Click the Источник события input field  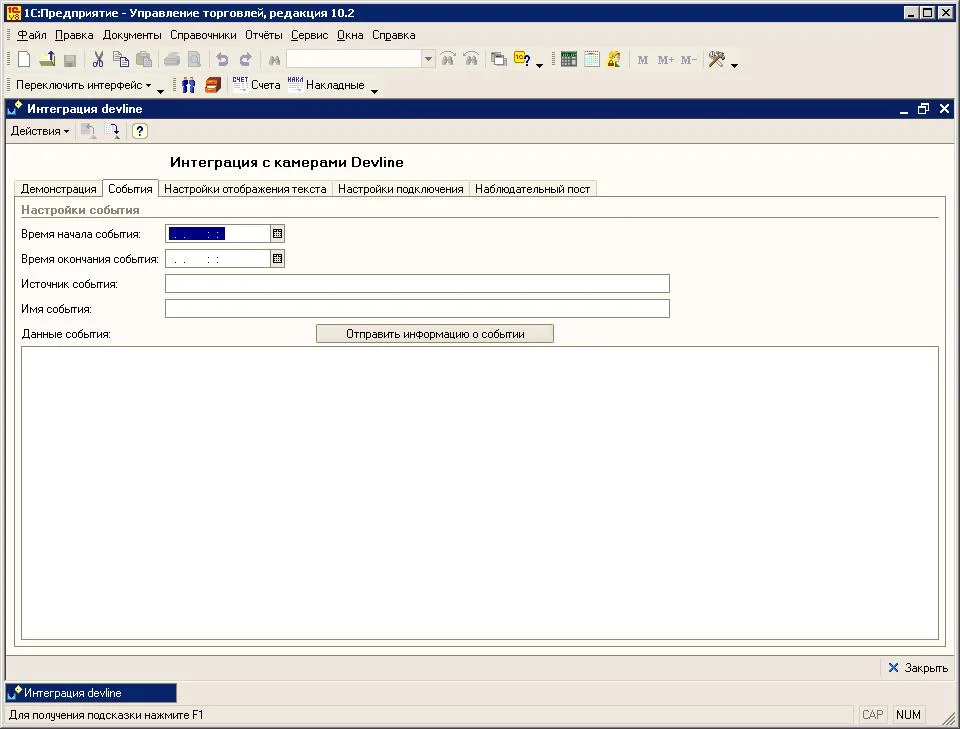coord(417,284)
